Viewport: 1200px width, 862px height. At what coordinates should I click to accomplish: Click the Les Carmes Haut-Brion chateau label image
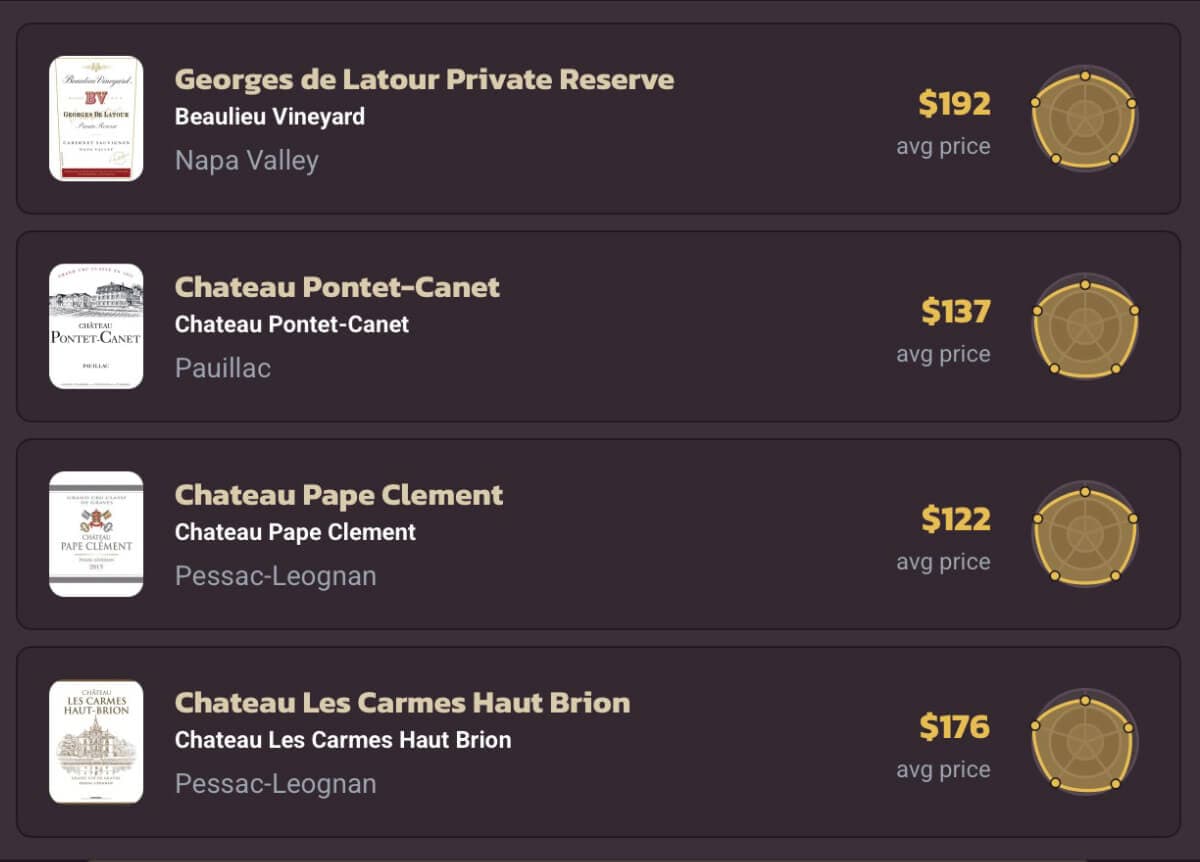(x=96, y=741)
